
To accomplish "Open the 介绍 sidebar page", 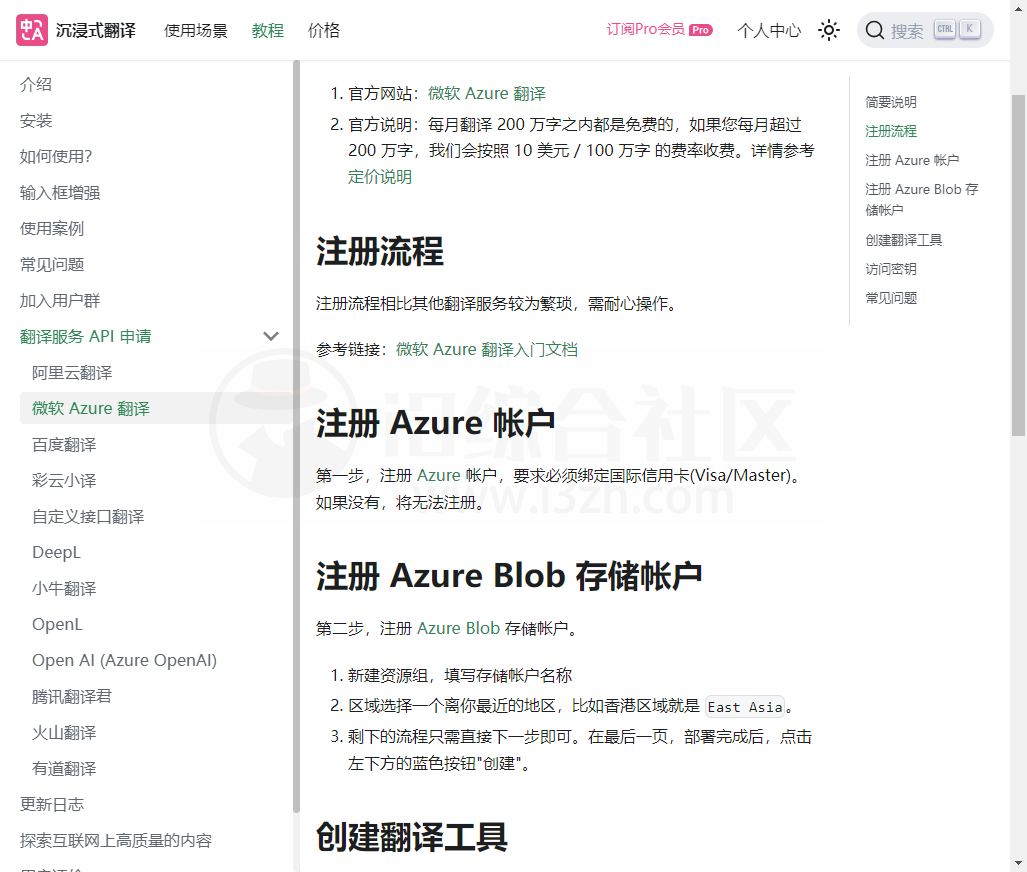I will pyautogui.click(x=36, y=85).
